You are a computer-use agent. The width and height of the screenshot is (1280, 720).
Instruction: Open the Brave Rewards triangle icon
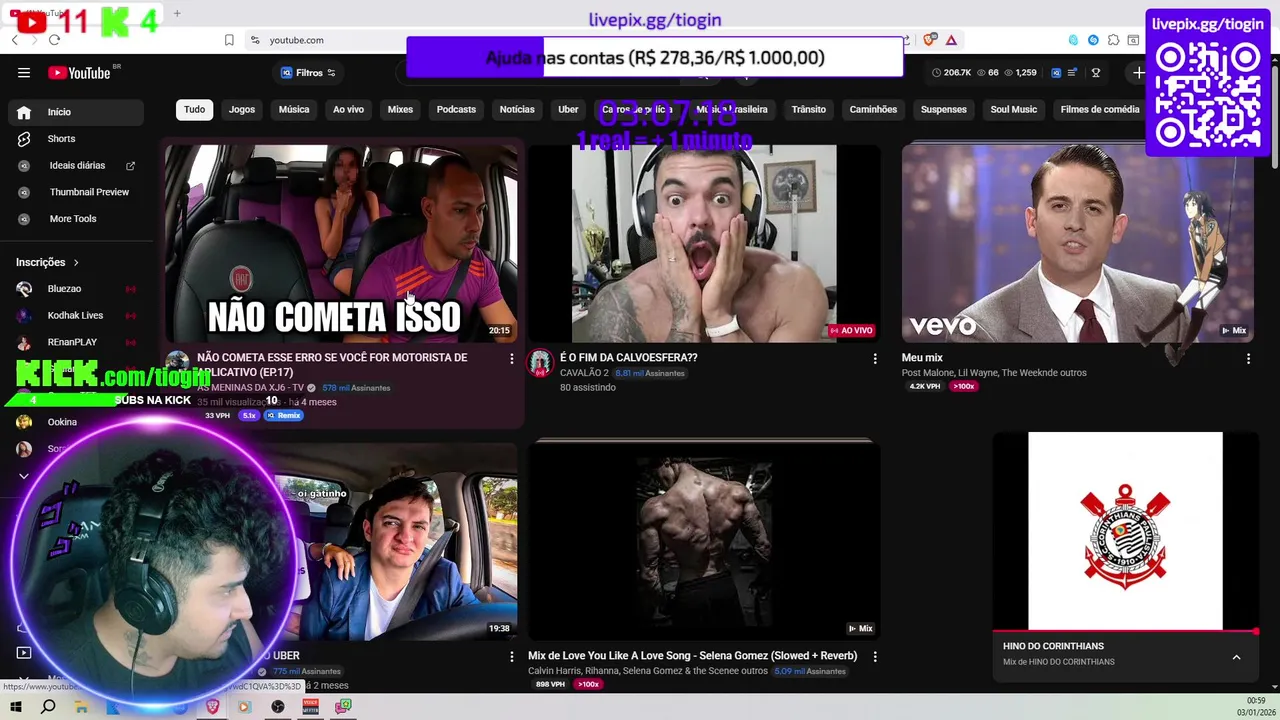click(951, 40)
